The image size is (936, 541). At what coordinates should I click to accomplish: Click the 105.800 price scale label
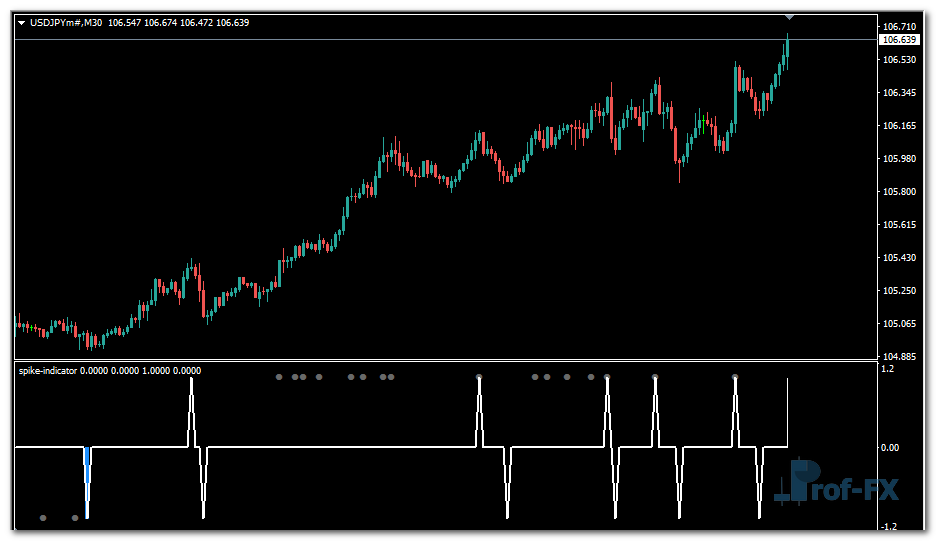[897, 191]
